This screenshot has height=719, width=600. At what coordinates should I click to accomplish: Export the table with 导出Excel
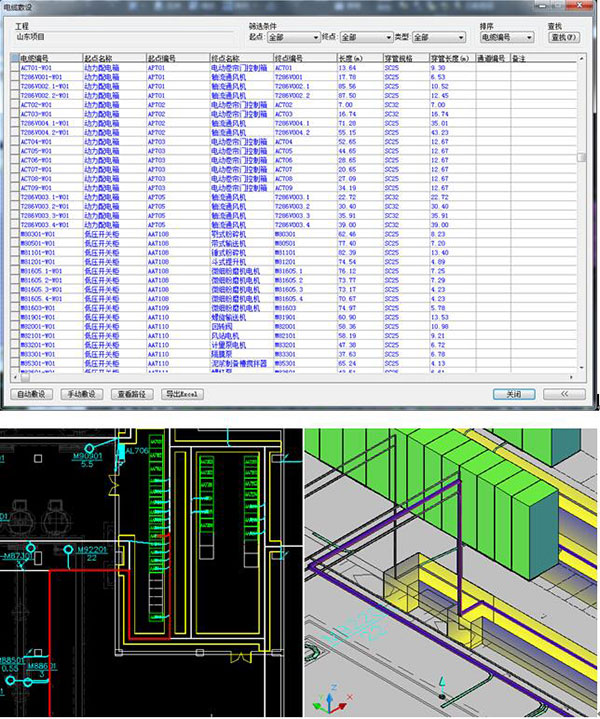point(182,394)
